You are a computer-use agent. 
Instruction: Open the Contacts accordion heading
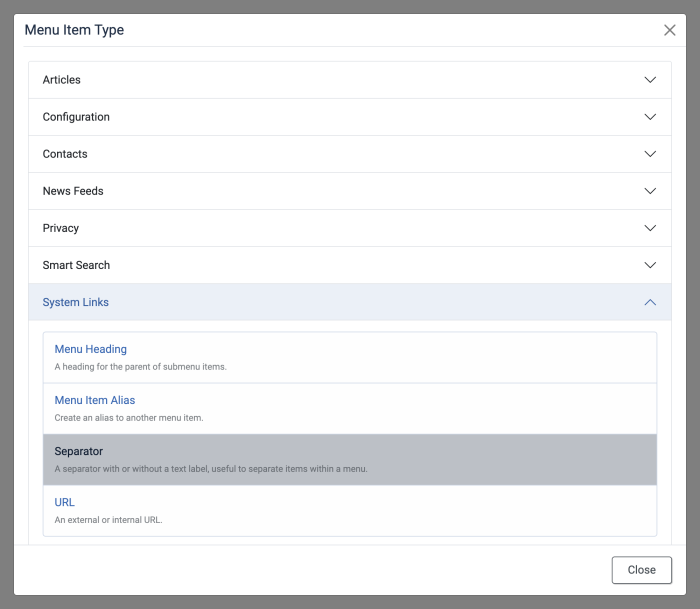click(65, 154)
